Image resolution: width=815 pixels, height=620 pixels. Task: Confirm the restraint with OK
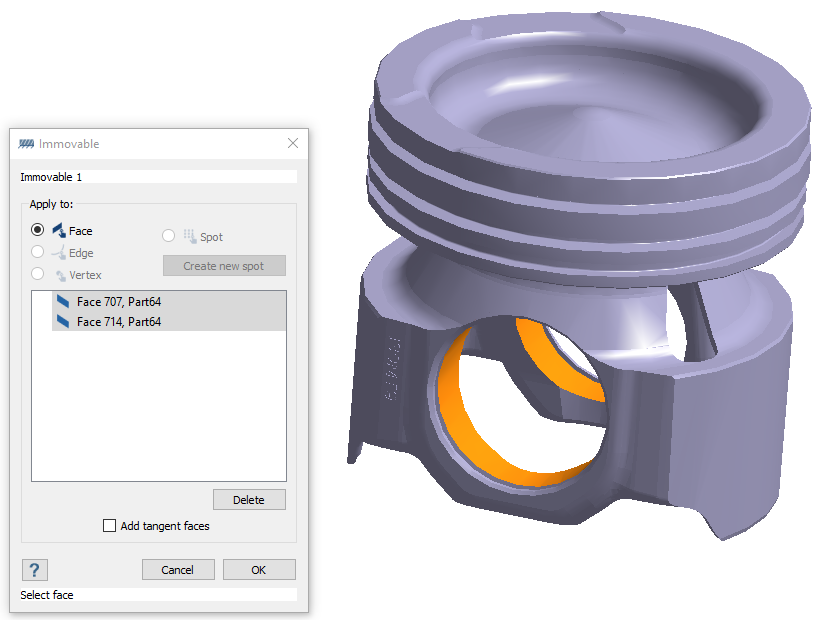pos(259,570)
